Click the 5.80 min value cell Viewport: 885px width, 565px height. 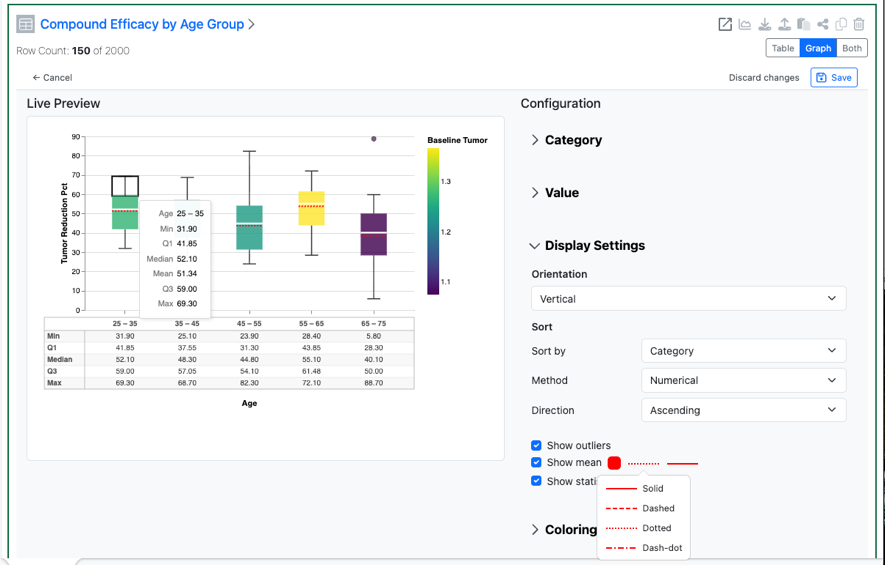[374, 336]
